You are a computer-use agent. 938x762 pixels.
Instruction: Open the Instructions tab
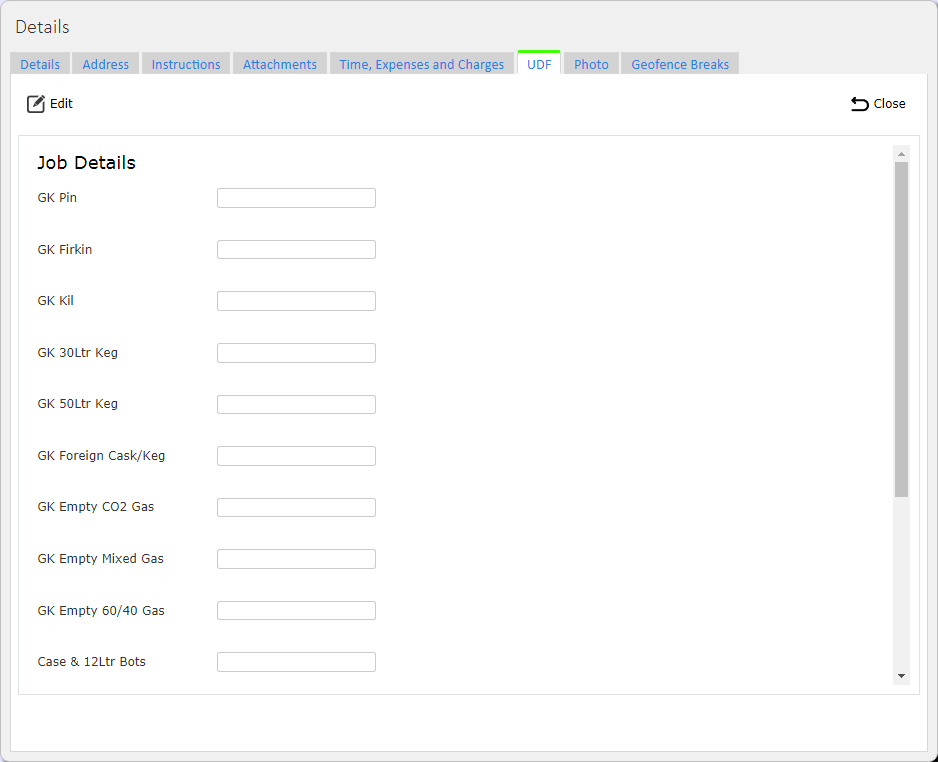pos(186,64)
